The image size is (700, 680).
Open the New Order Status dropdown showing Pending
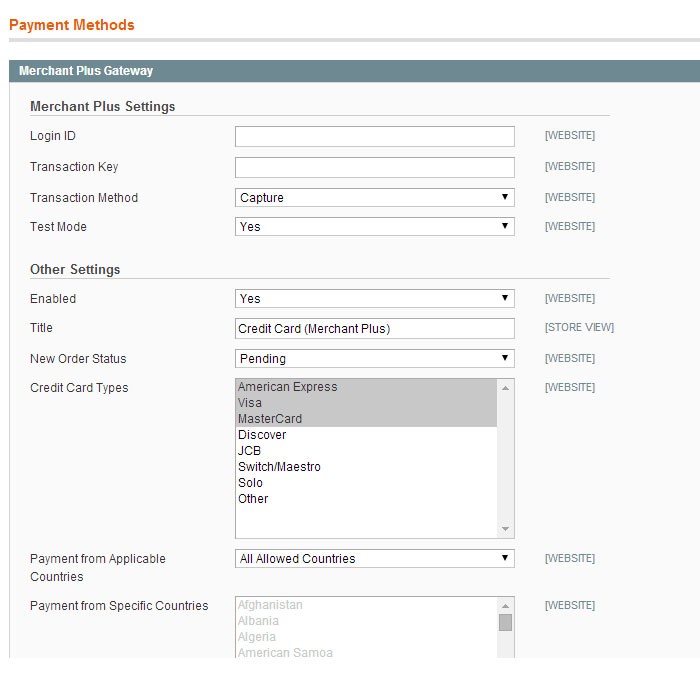point(375,359)
